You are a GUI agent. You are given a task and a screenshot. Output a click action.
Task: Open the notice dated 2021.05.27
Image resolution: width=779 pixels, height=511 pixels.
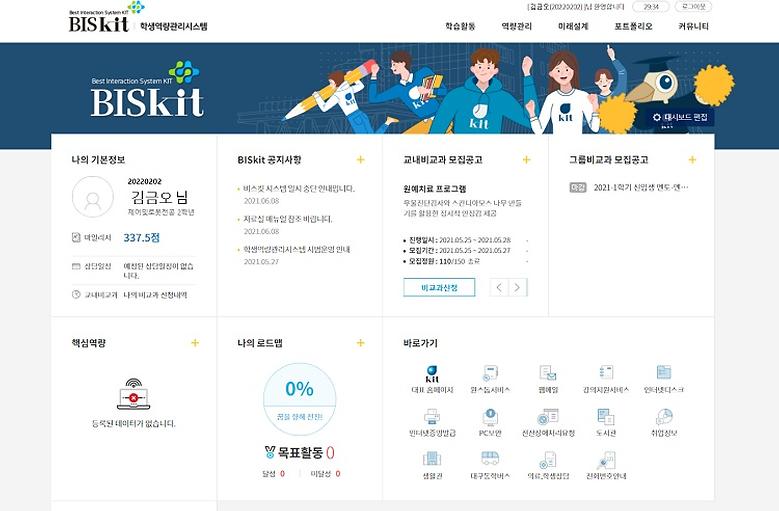(x=297, y=249)
